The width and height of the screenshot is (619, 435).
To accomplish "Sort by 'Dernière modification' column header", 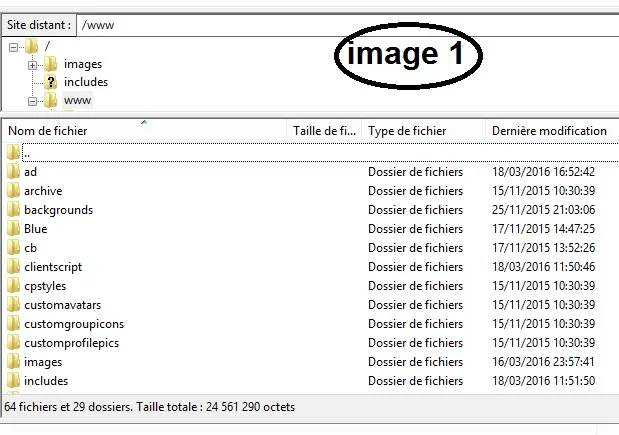I will point(549,131).
